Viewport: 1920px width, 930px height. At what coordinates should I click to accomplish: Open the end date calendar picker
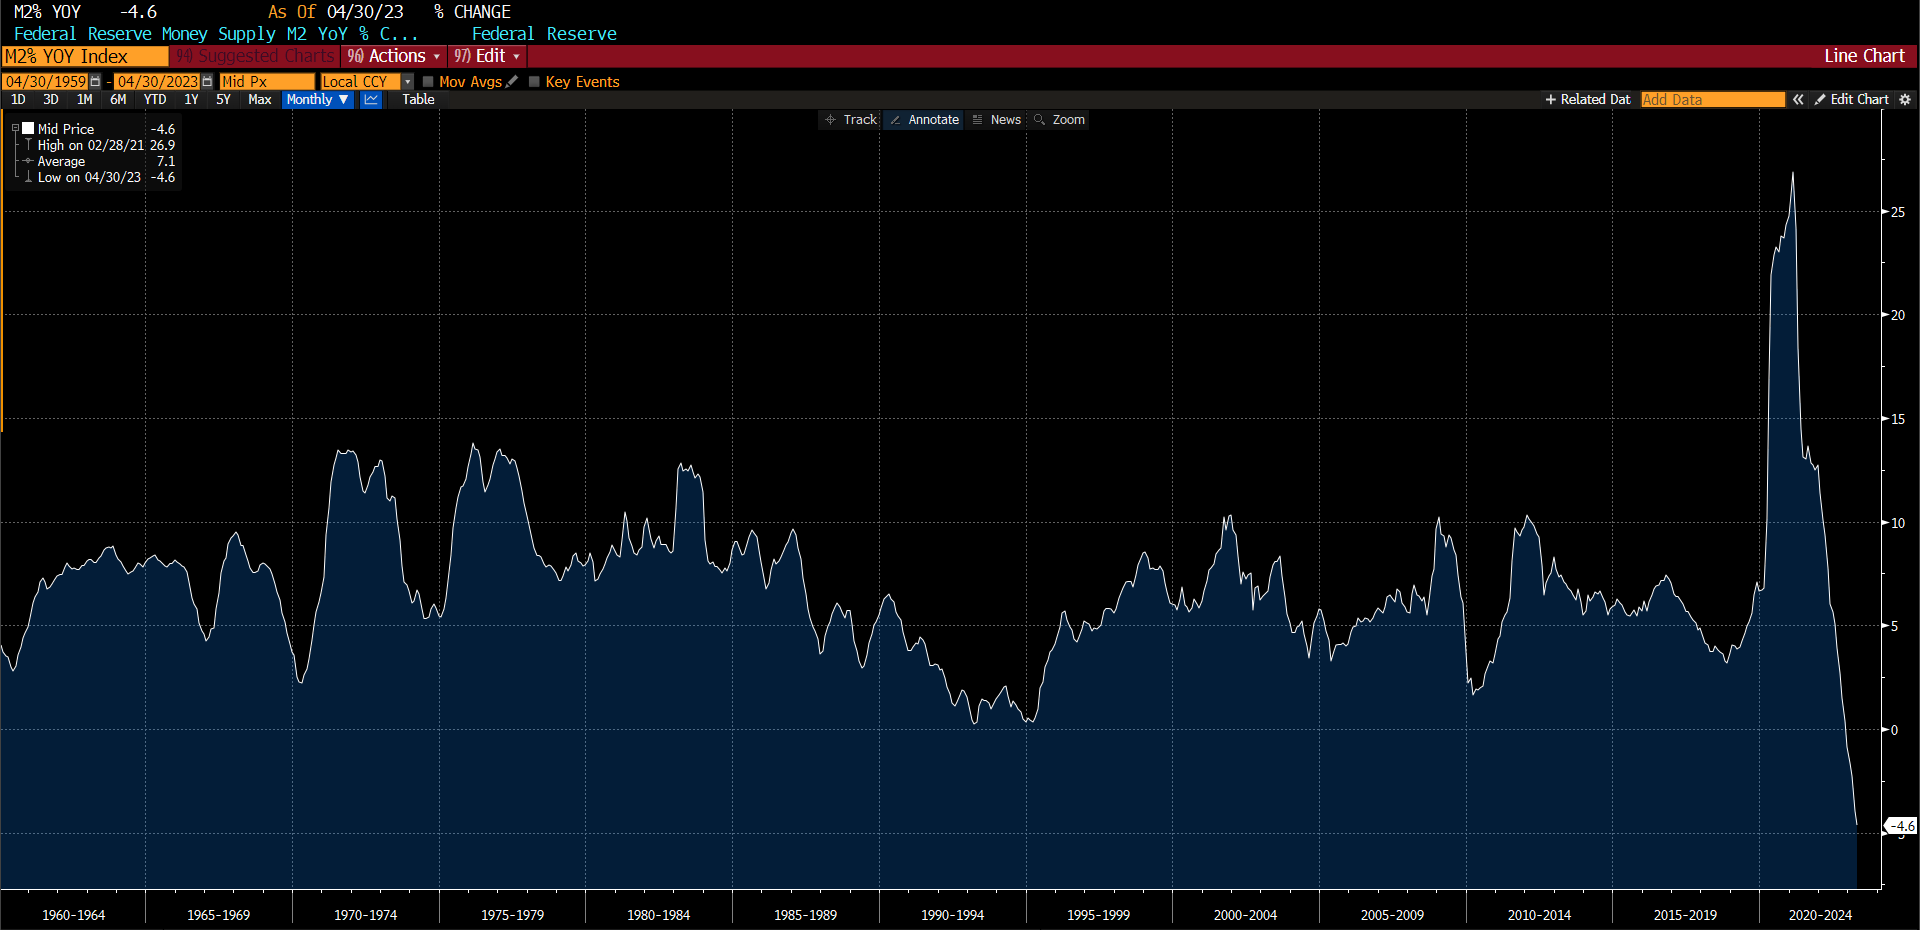207,82
